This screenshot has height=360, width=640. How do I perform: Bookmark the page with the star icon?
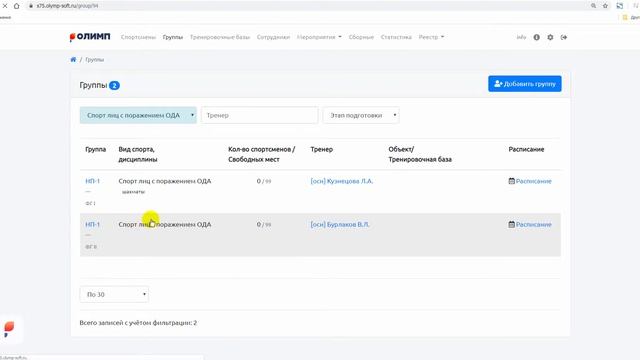click(x=605, y=6)
